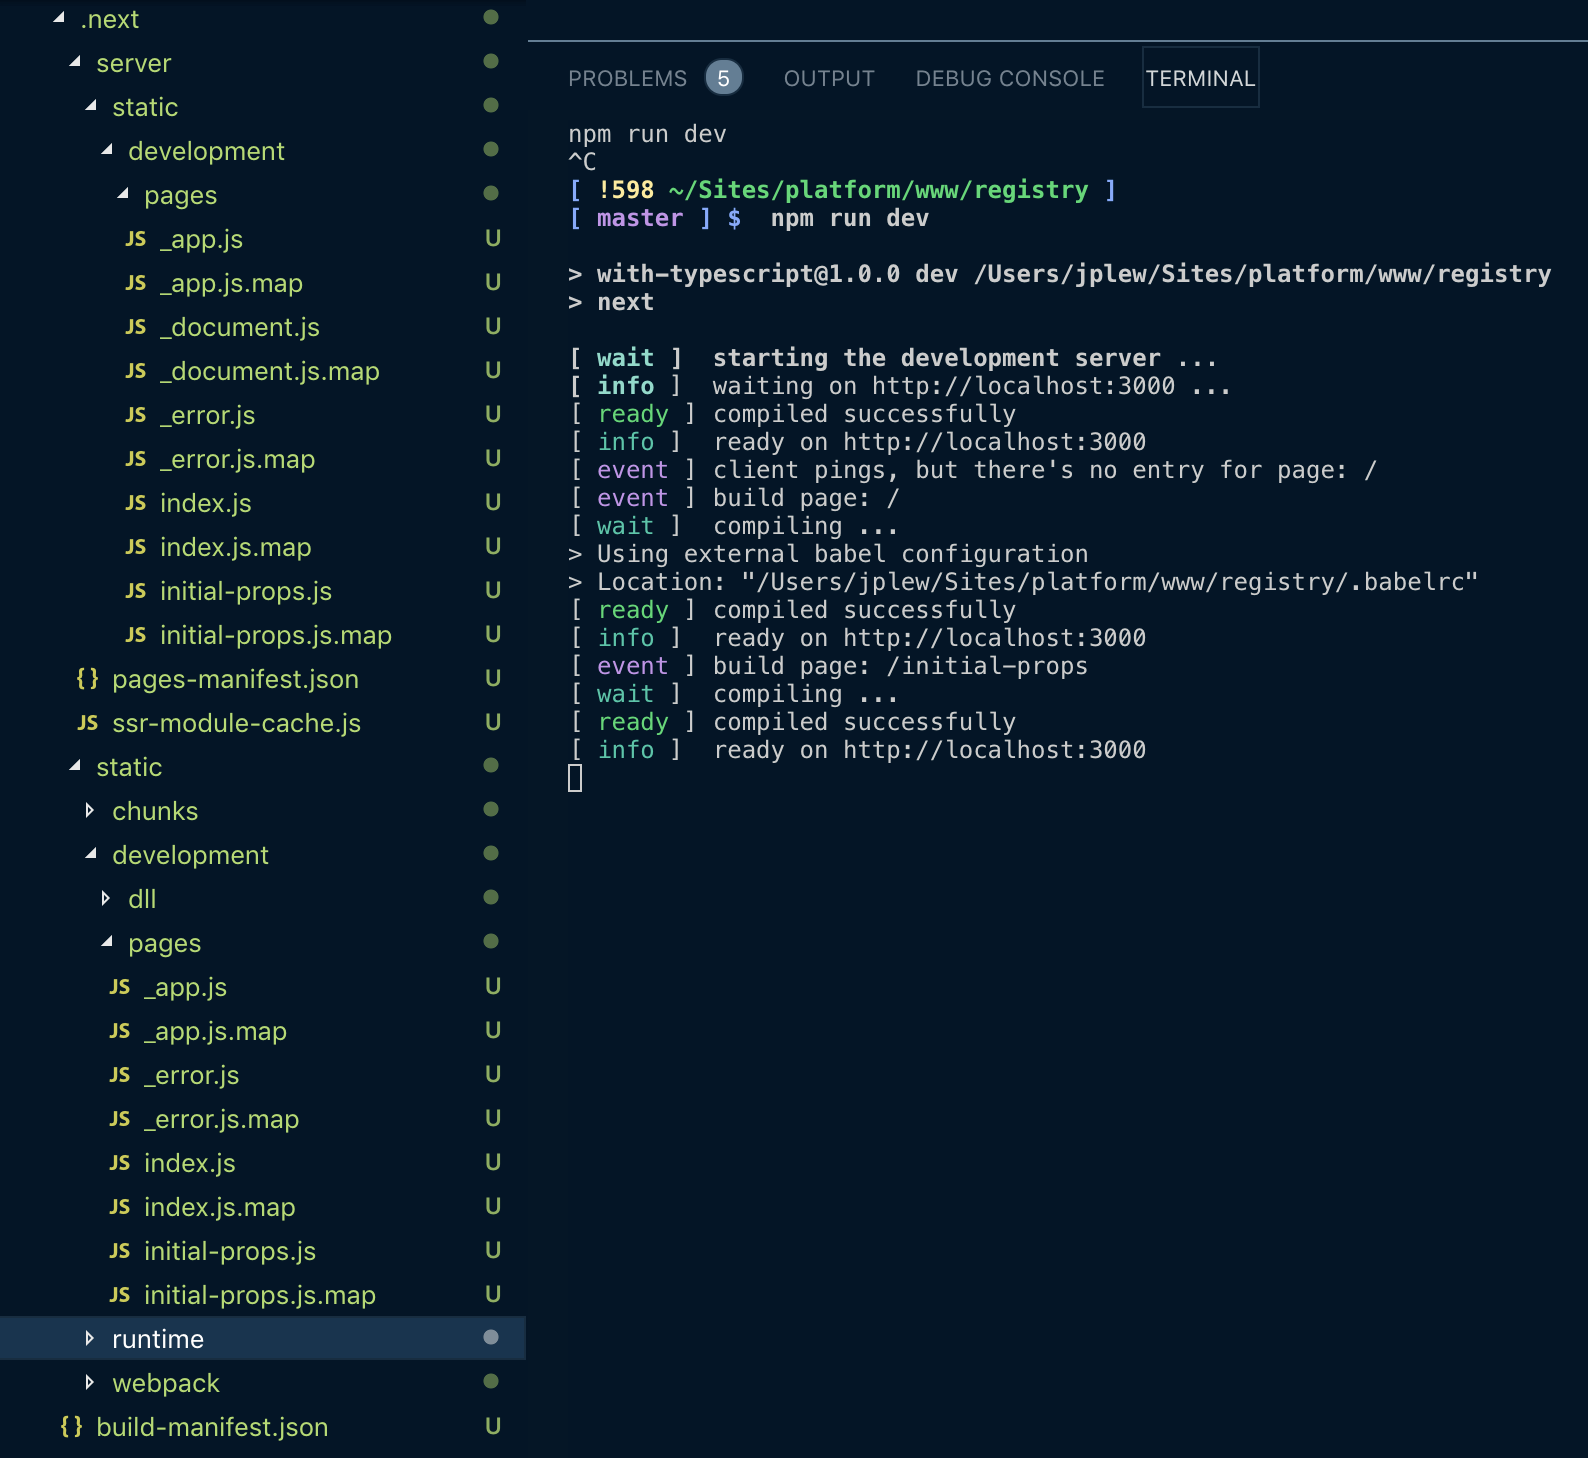The width and height of the screenshot is (1588, 1458).
Task: Expand the runtime folder arrow
Action: (90, 1338)
